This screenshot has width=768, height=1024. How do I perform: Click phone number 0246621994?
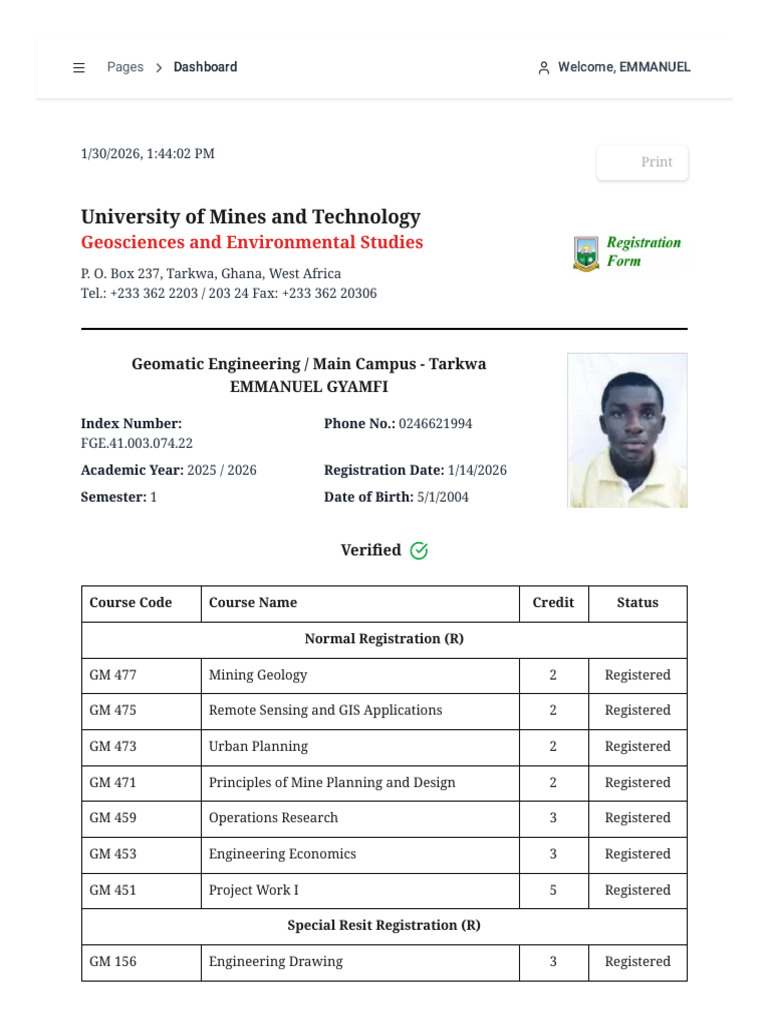tap(435, 424)
